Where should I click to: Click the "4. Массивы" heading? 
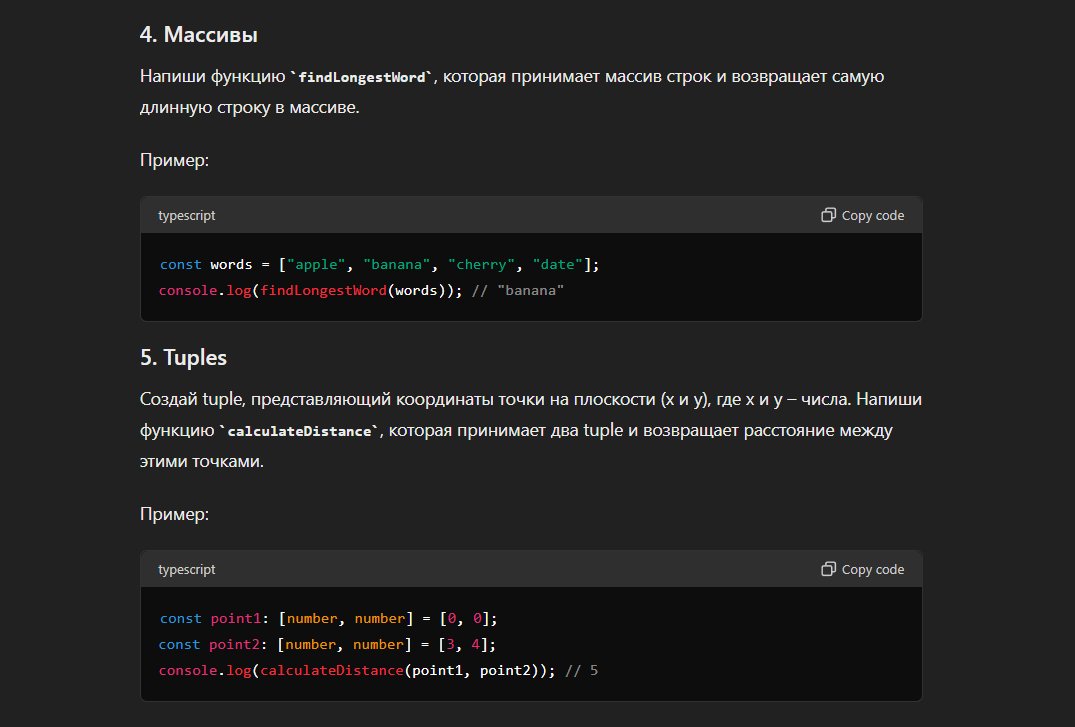199,35
